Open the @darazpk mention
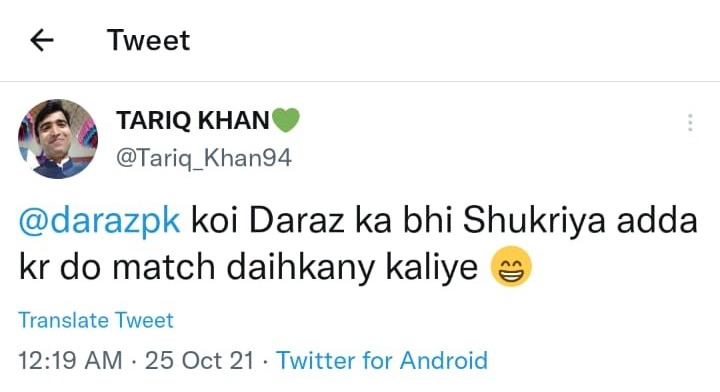Screen dimensions: 720x392 (x=99, y=221)
